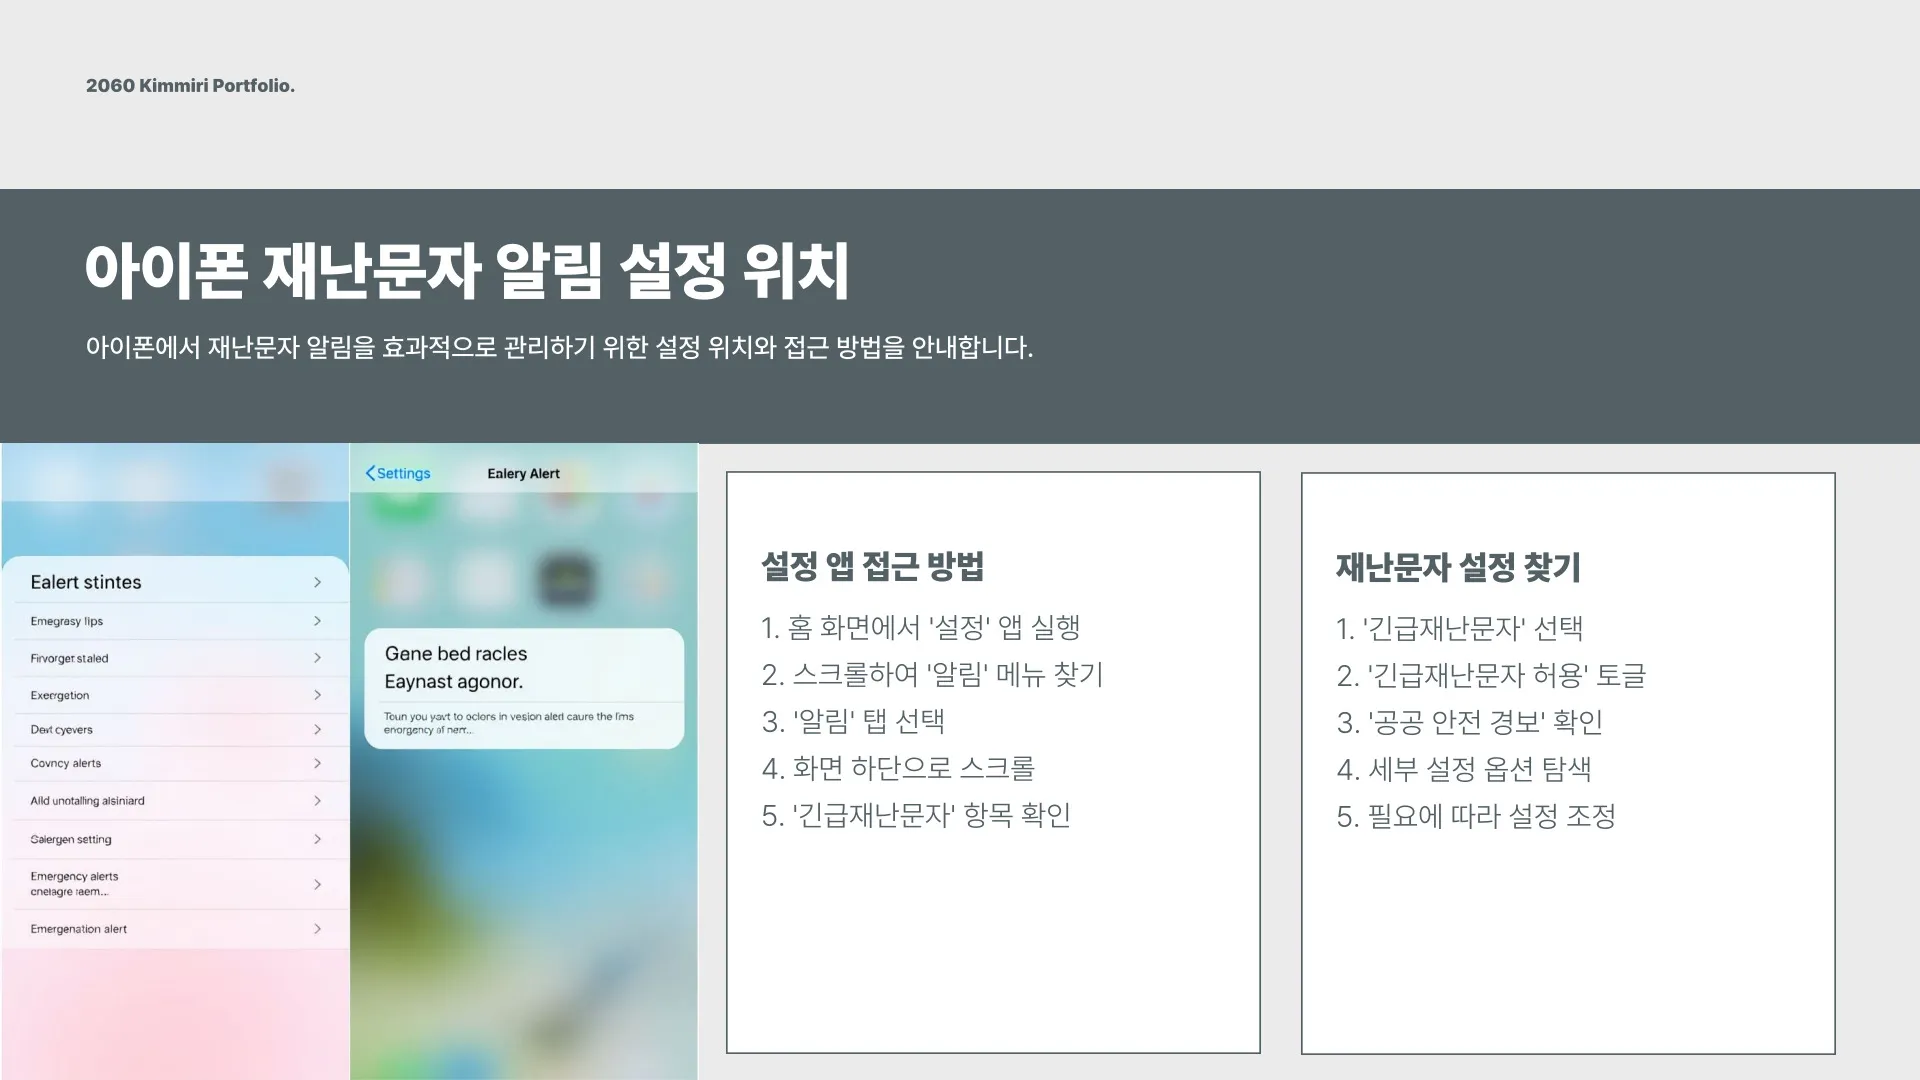Expand the Covncy alerts row chevron
Viewport: 1920px width, 1080px height.
(317, 763)
